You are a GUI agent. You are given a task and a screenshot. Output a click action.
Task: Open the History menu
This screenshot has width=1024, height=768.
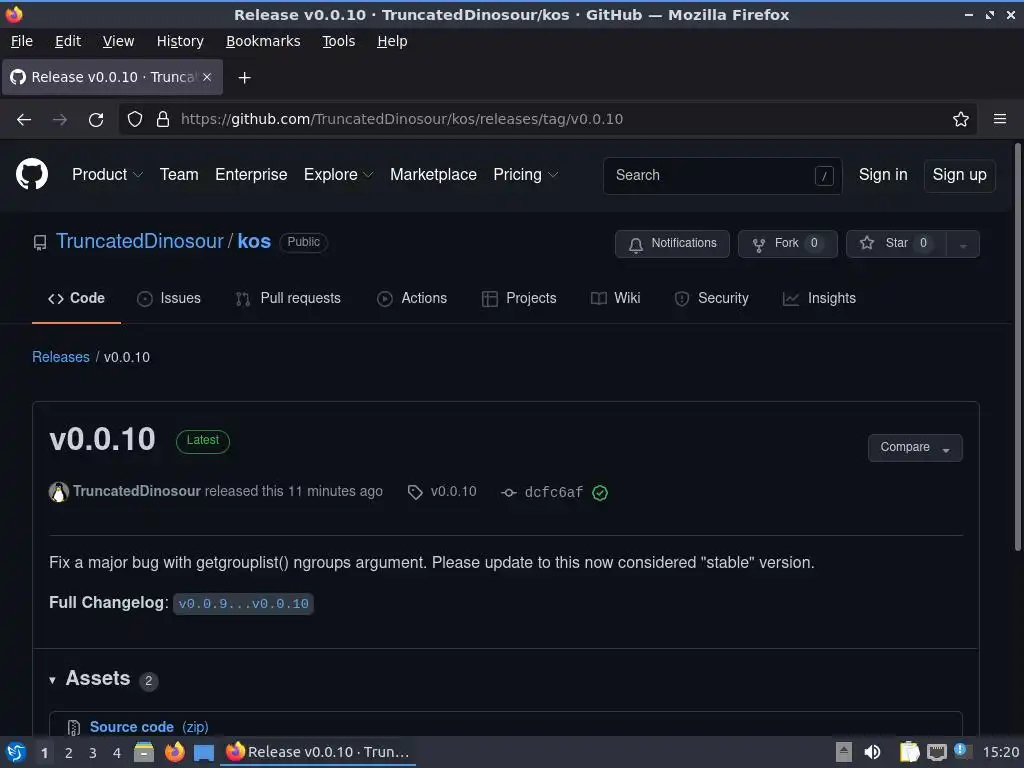[x=180, y=41]
